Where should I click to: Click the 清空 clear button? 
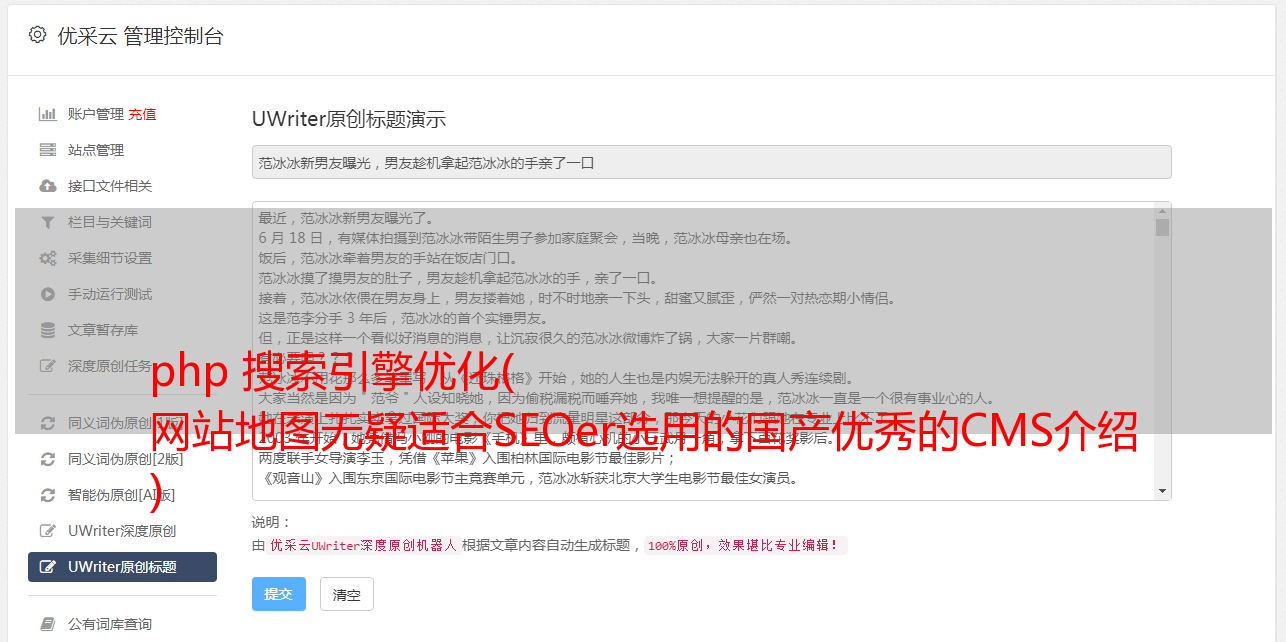[346, 594]
